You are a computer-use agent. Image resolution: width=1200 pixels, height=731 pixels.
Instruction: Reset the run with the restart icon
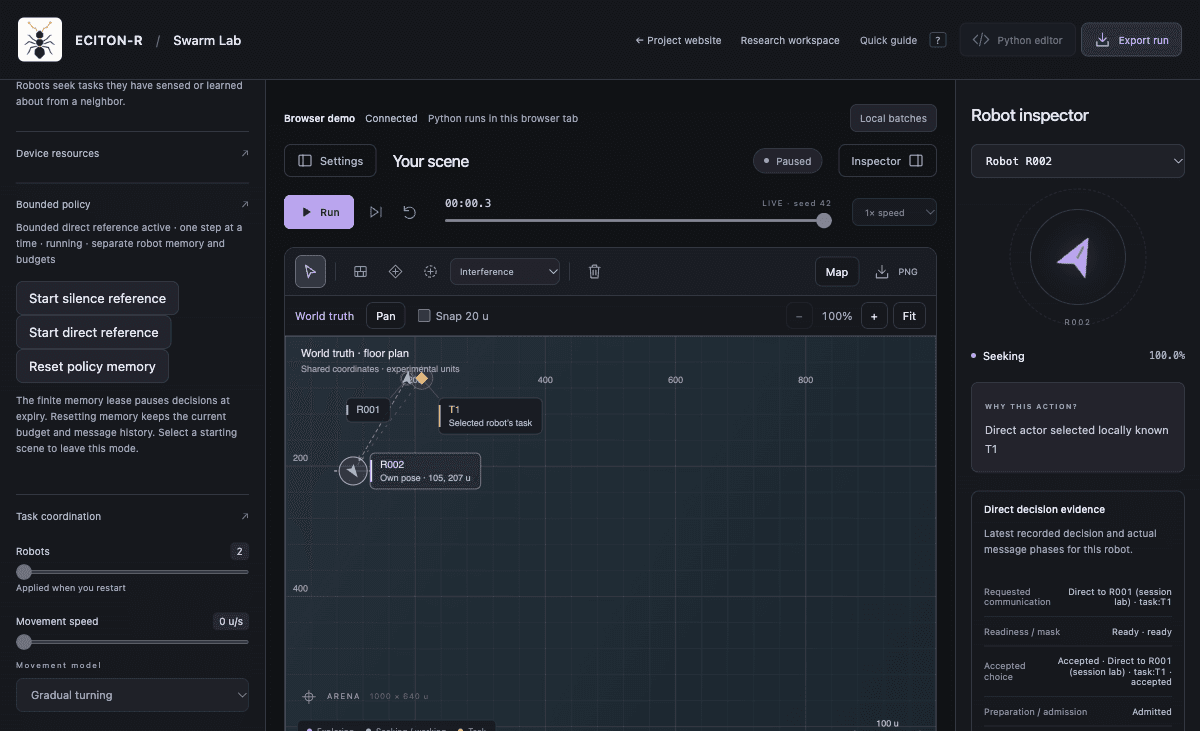pyautogui.click(x=409, y=212)
